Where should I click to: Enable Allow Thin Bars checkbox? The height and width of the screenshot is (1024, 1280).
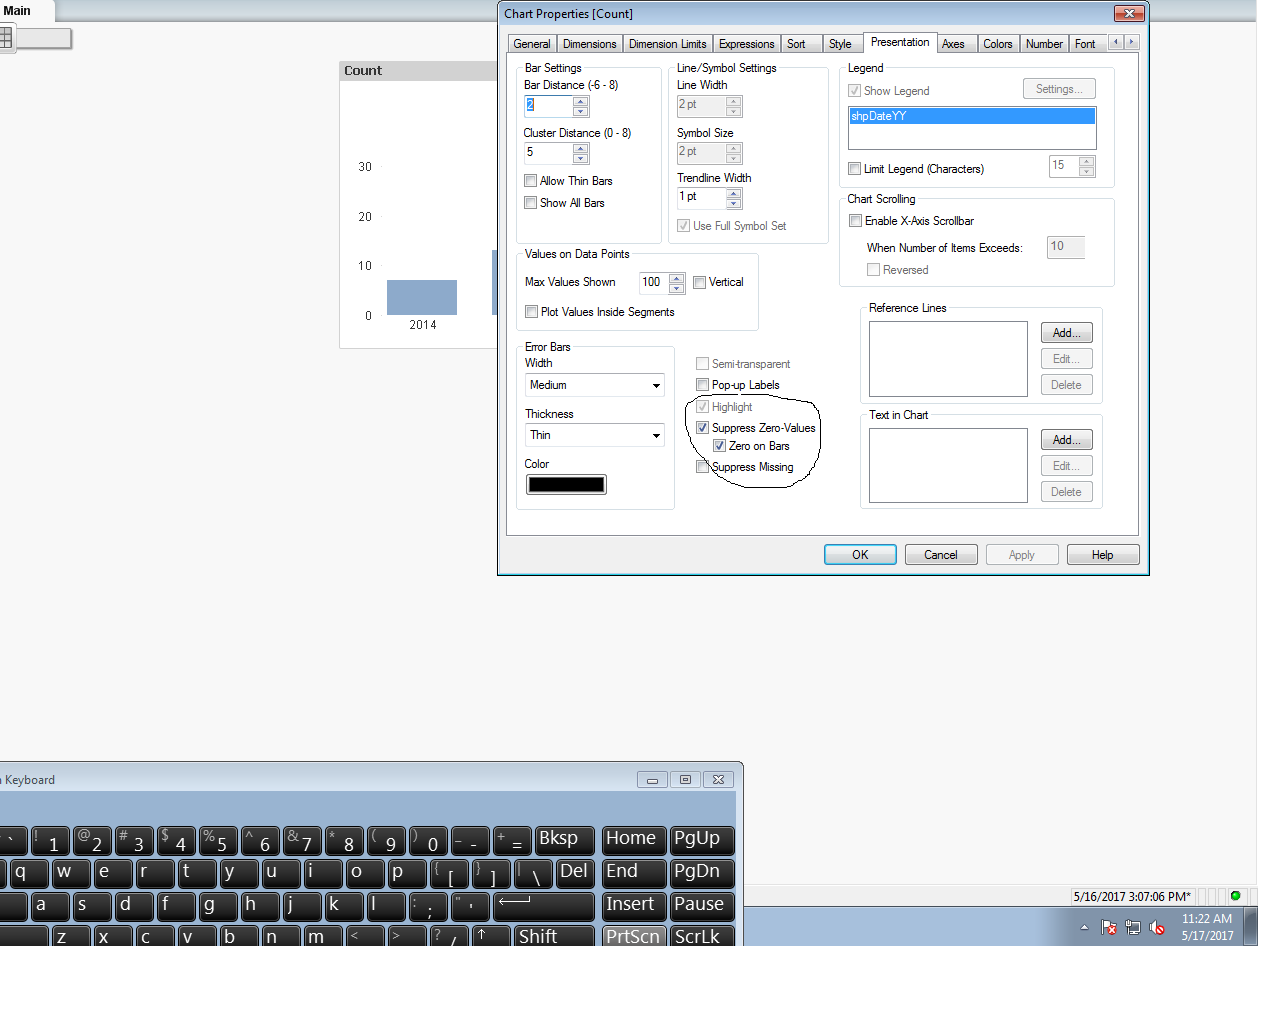click(x=531, y=181)
